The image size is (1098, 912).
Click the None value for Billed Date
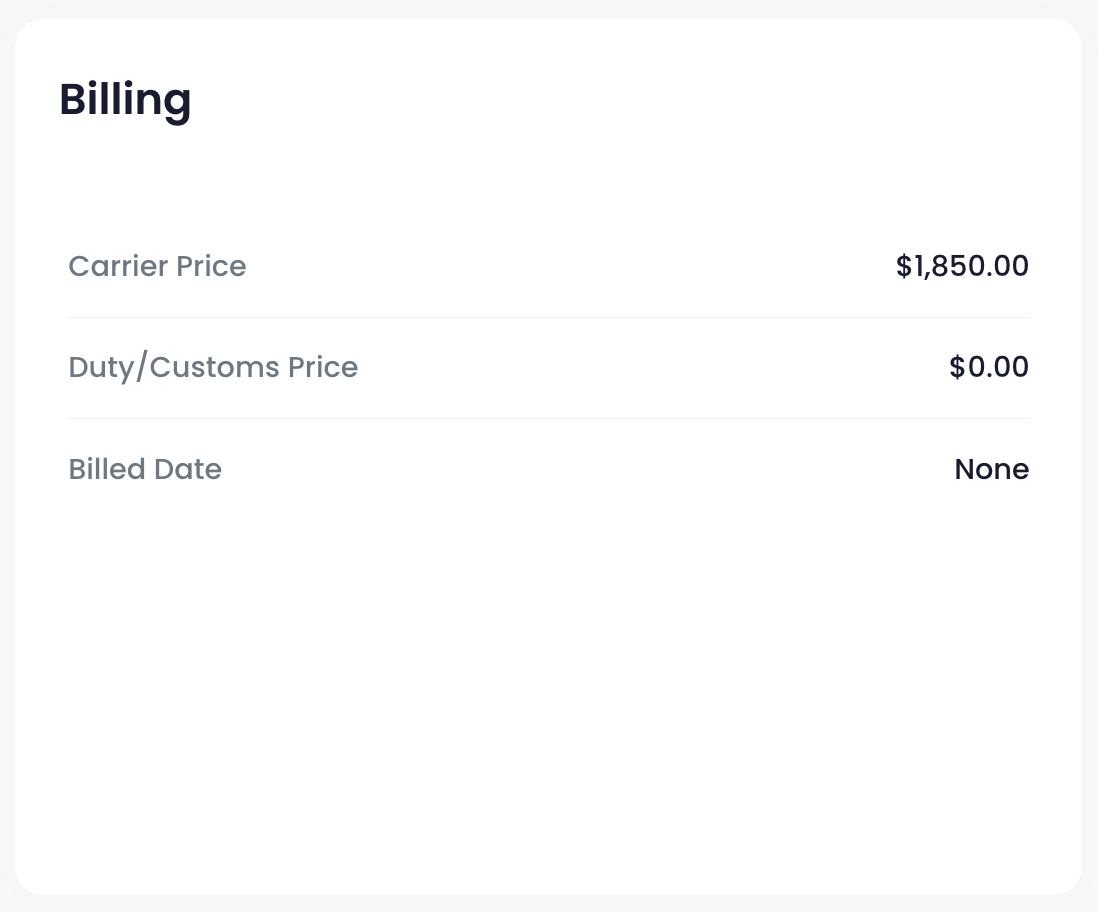pyautogui.click(x=992, y=469)
